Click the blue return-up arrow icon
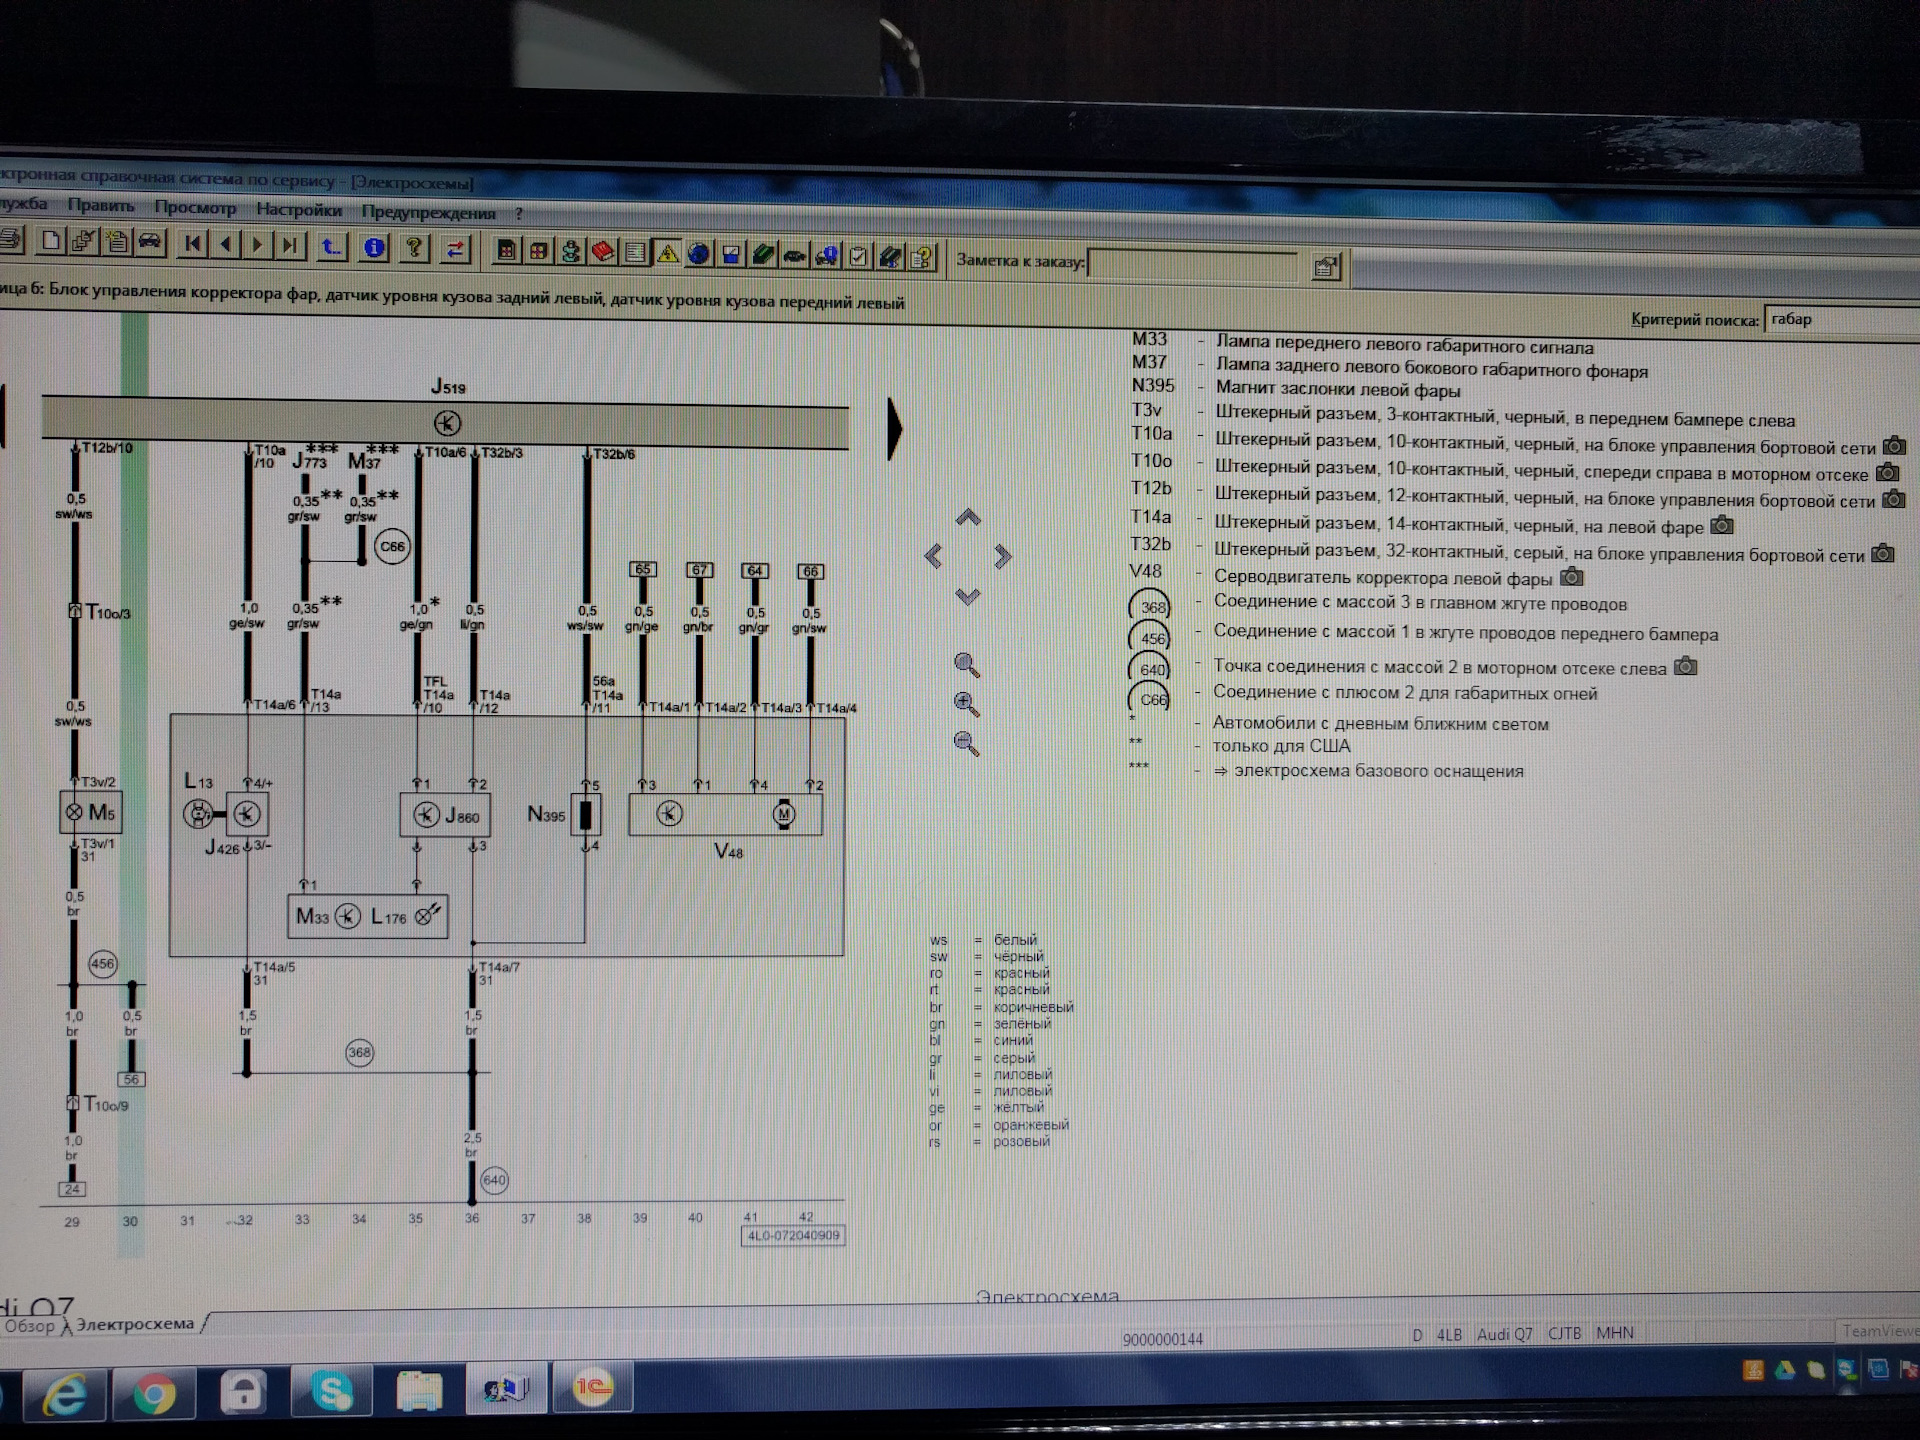 click(331, 246)
